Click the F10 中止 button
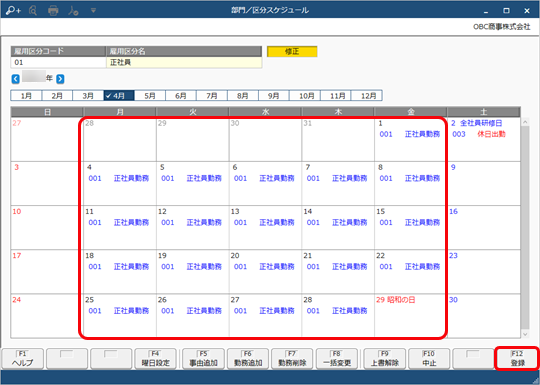The width and height of the screenshot is (540, 385). coord(429,359)
